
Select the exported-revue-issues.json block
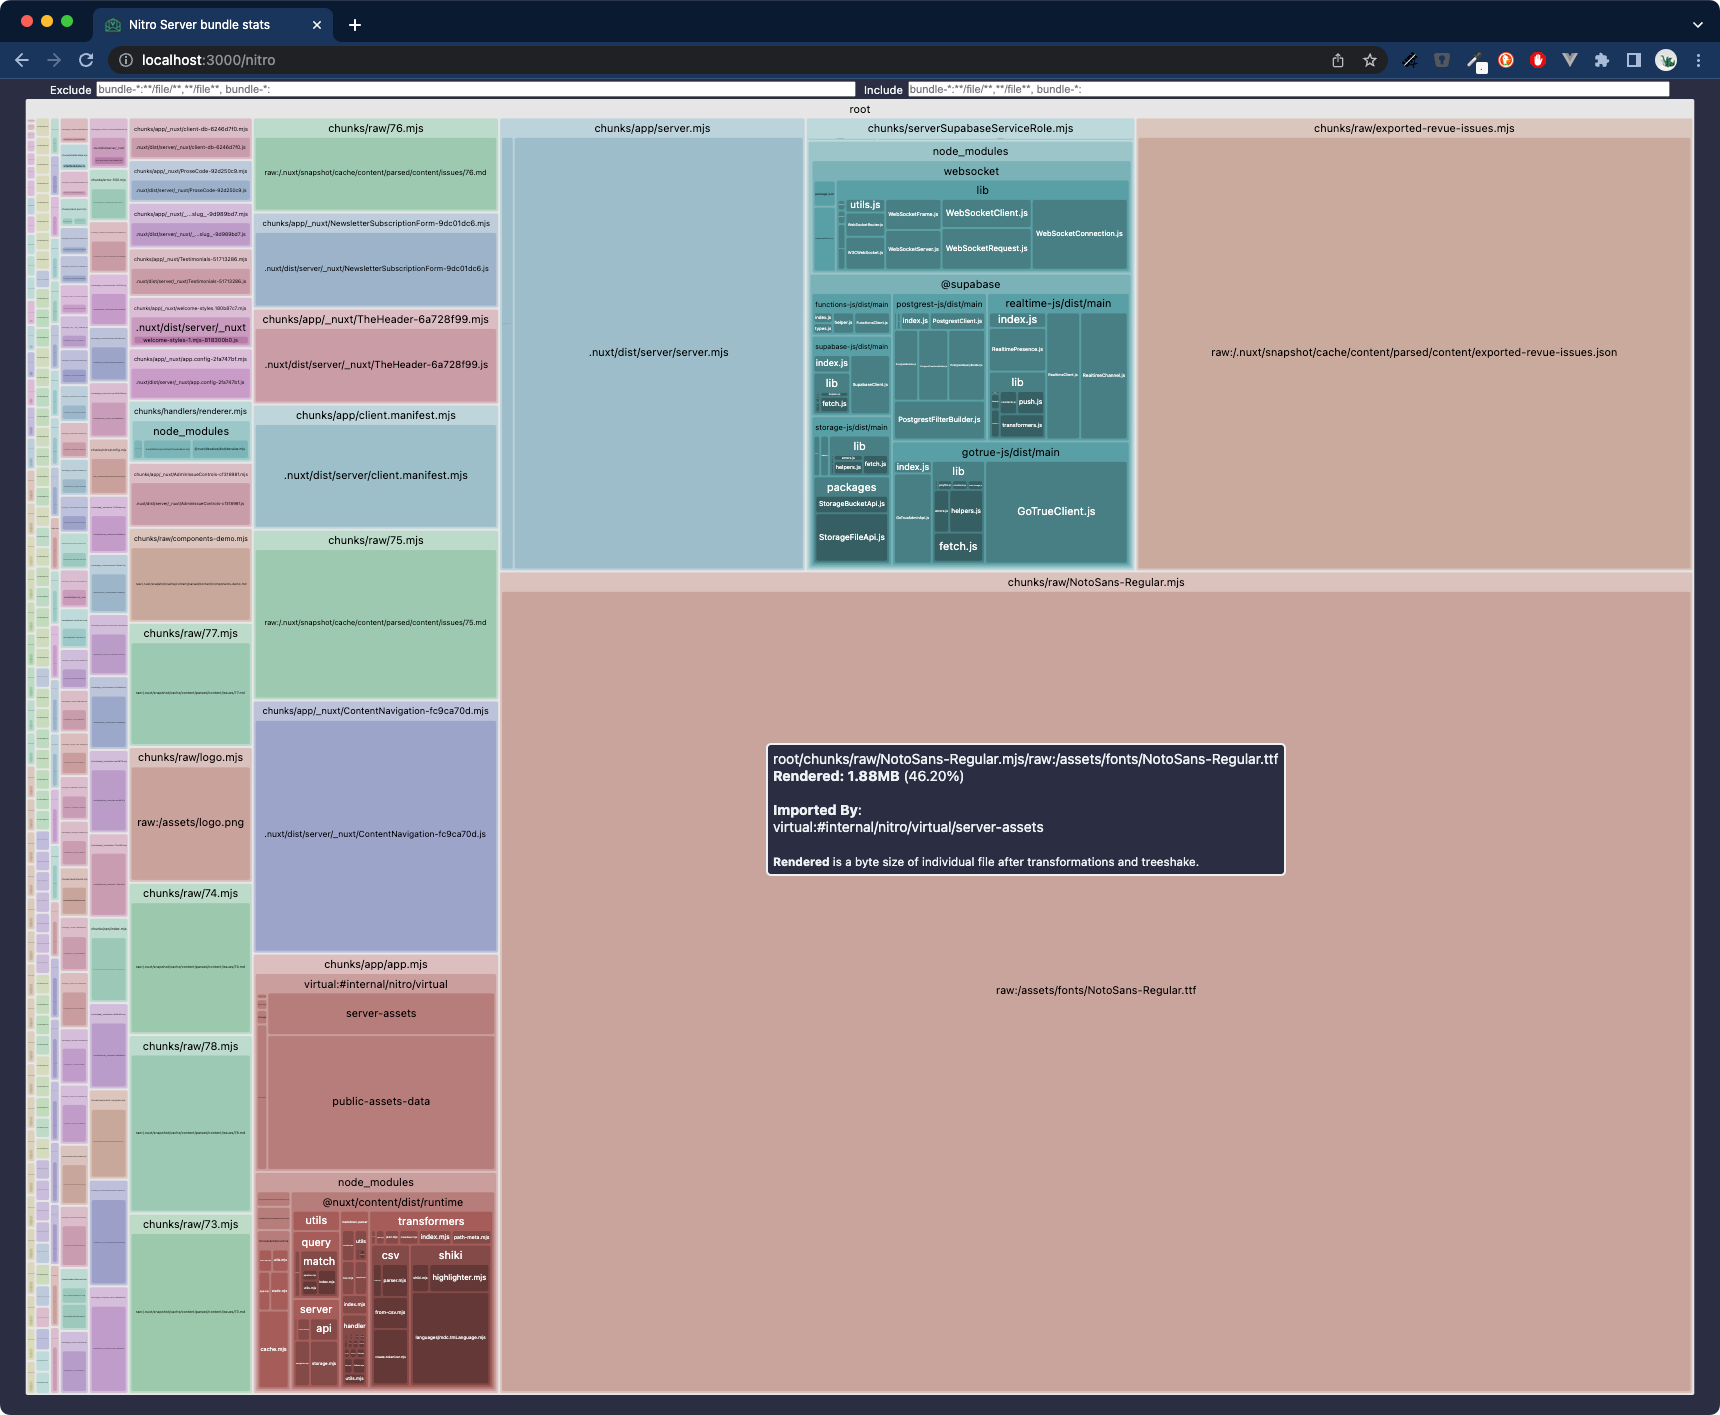tap(1414, 352)
